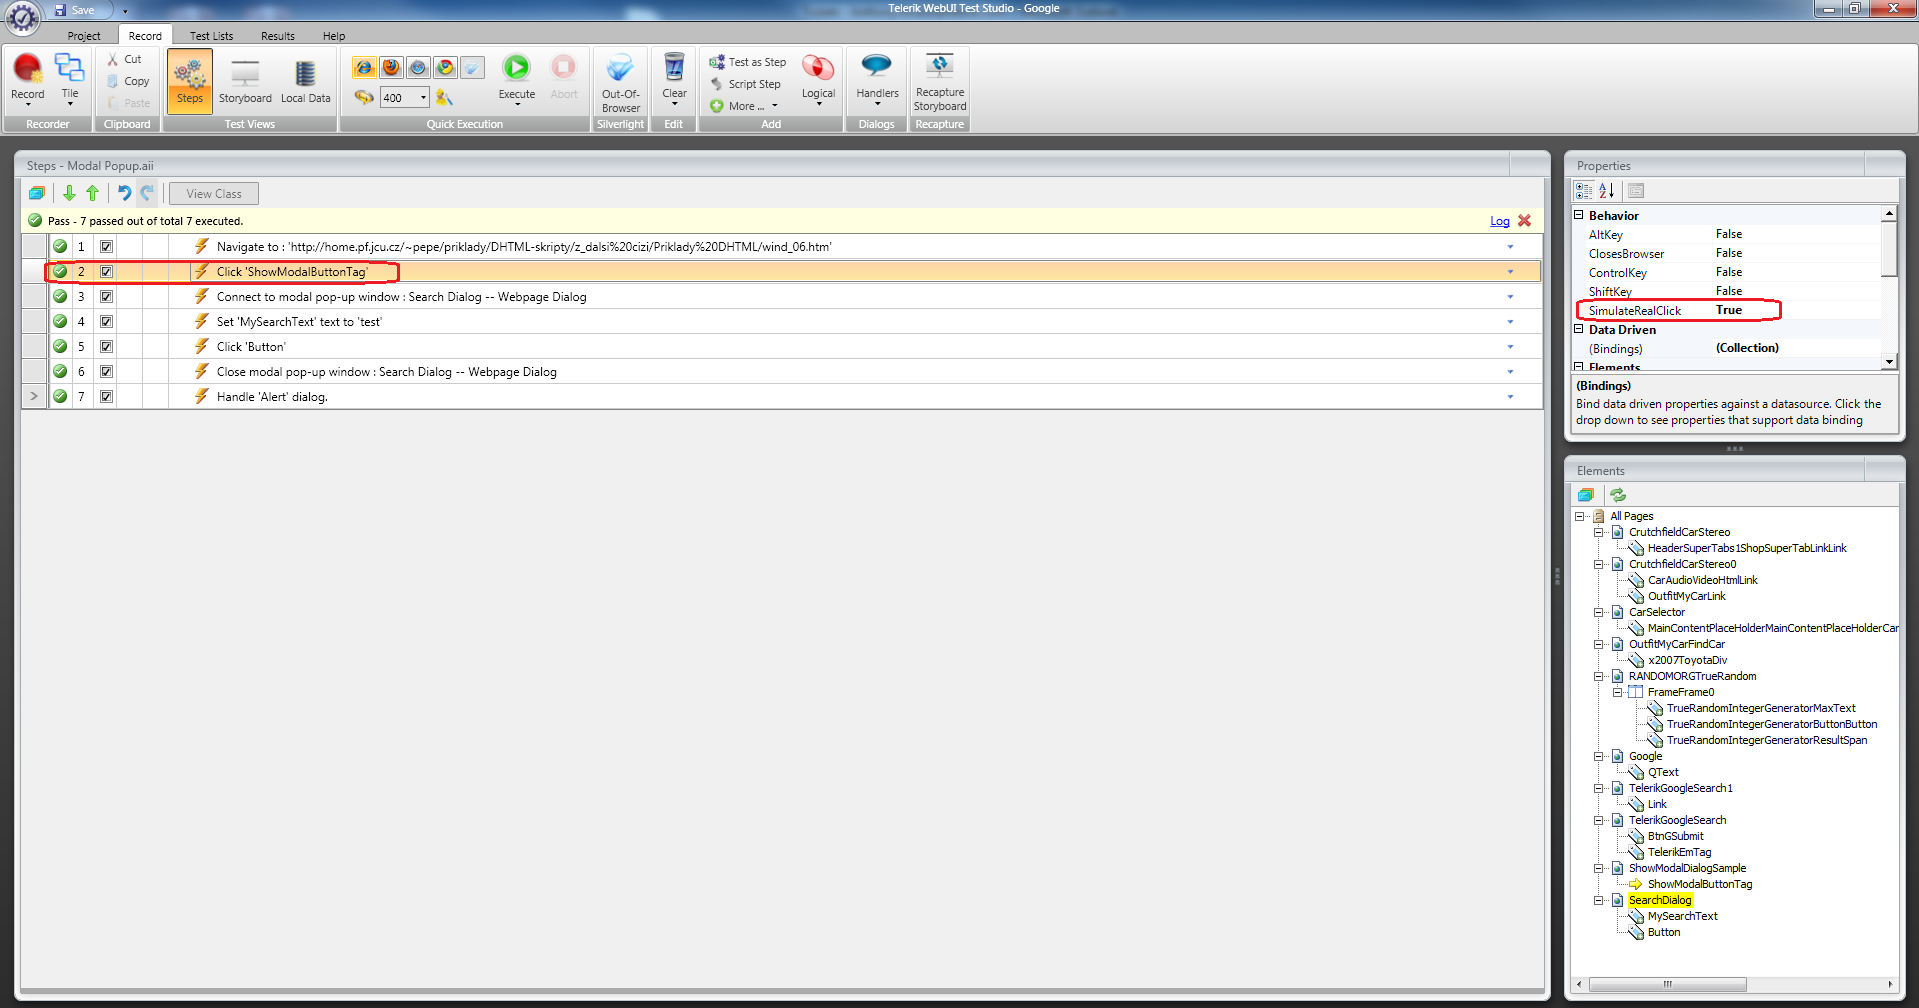The height and width of the screenshot is (1008, 1919).
Task: Uncheck step 2 Click ShowModalButtonTag checkbox
Action: (106, 271)
